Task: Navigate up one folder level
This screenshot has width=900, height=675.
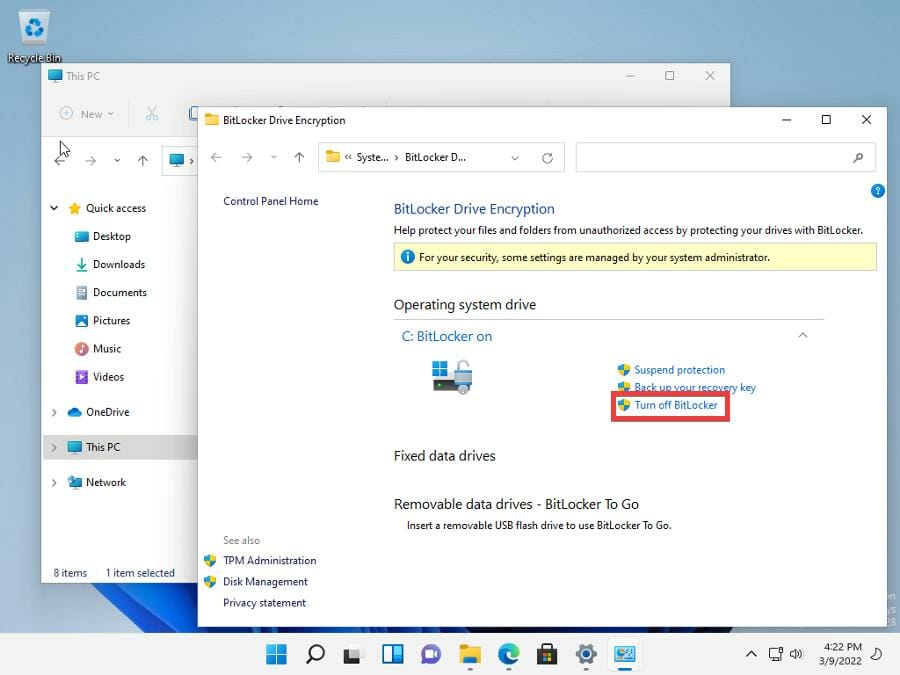Action: [298, 156]
